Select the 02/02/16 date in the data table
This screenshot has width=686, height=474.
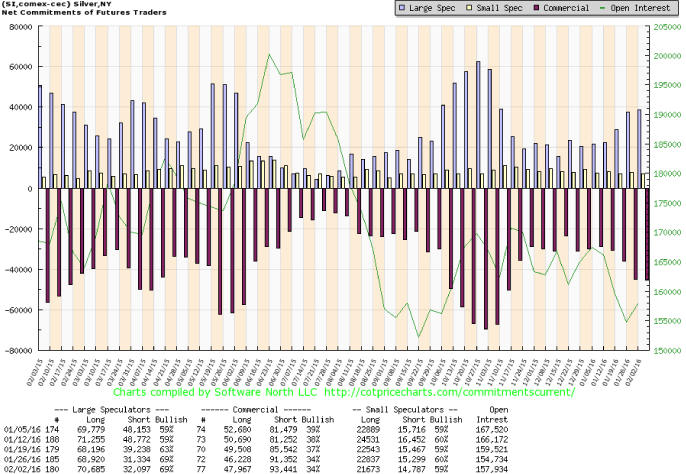click(x=21, y=468)
